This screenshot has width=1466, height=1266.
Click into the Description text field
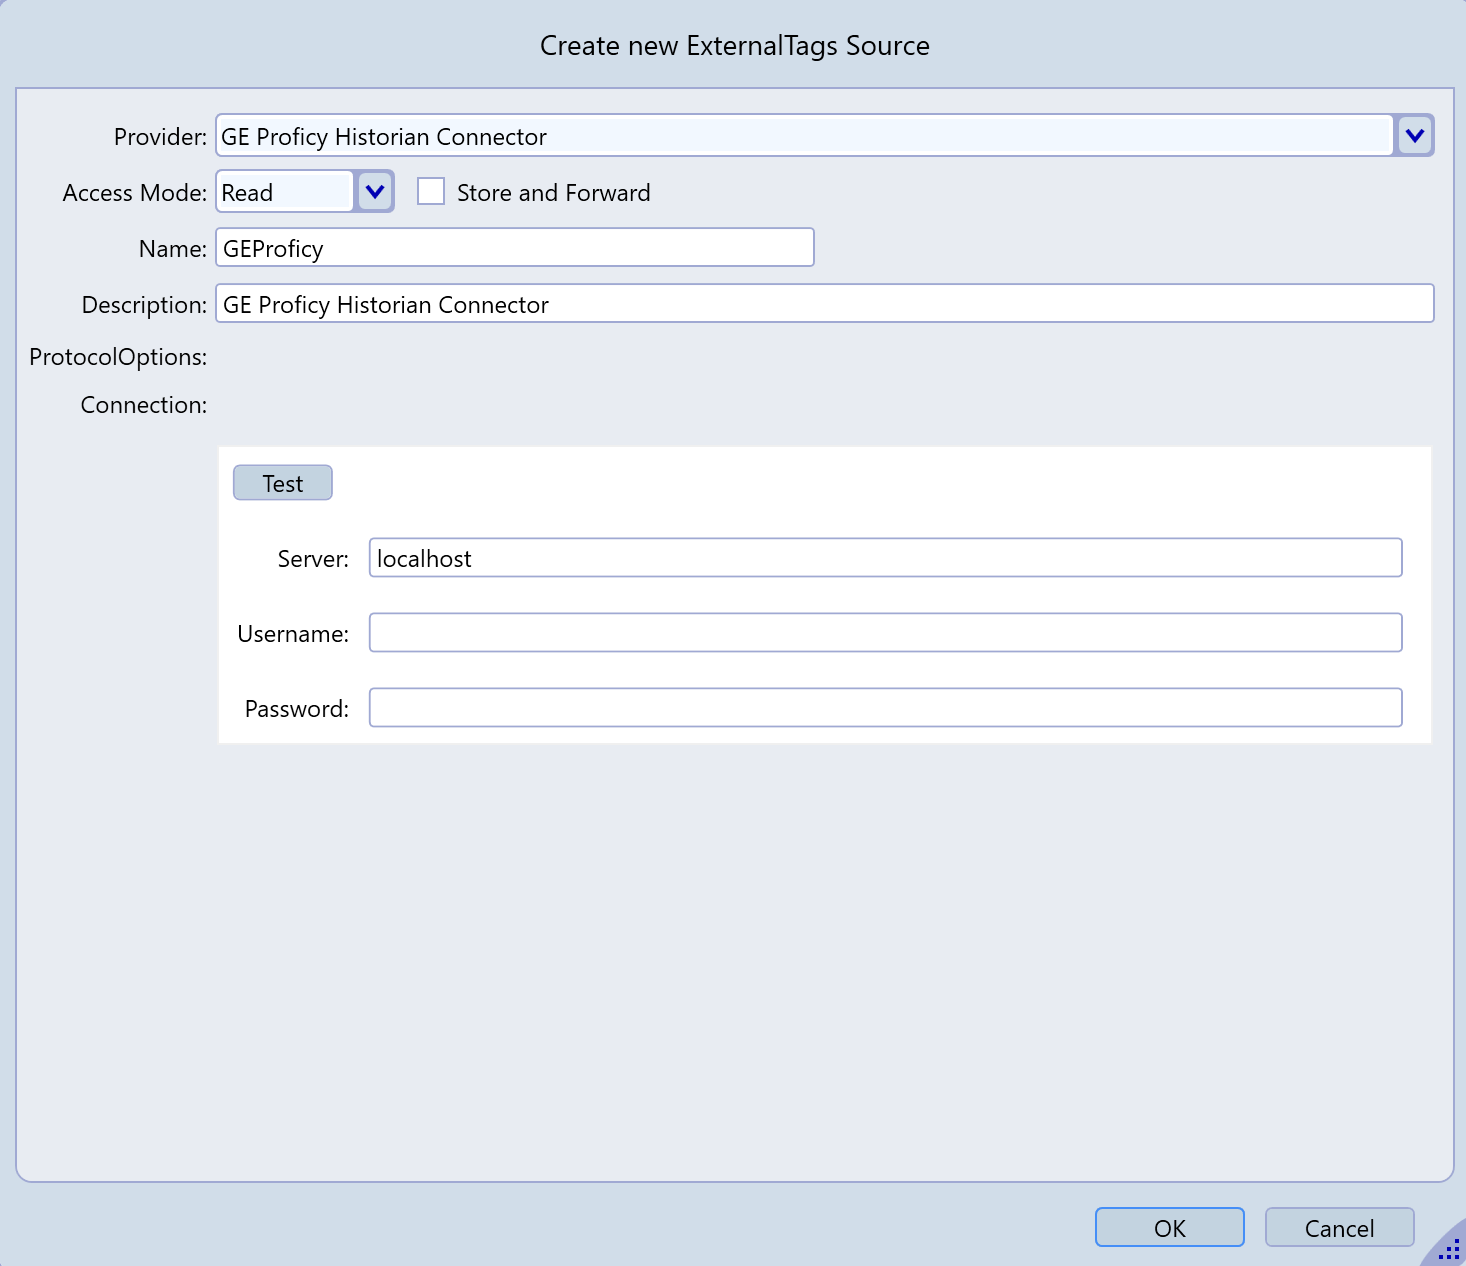[824, 304]
